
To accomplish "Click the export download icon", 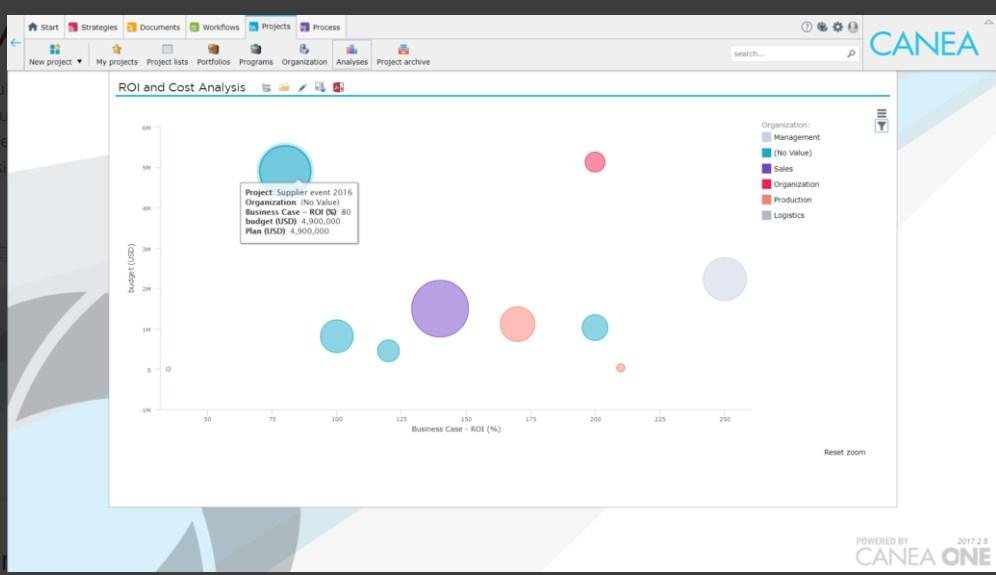I will point(320,88).
